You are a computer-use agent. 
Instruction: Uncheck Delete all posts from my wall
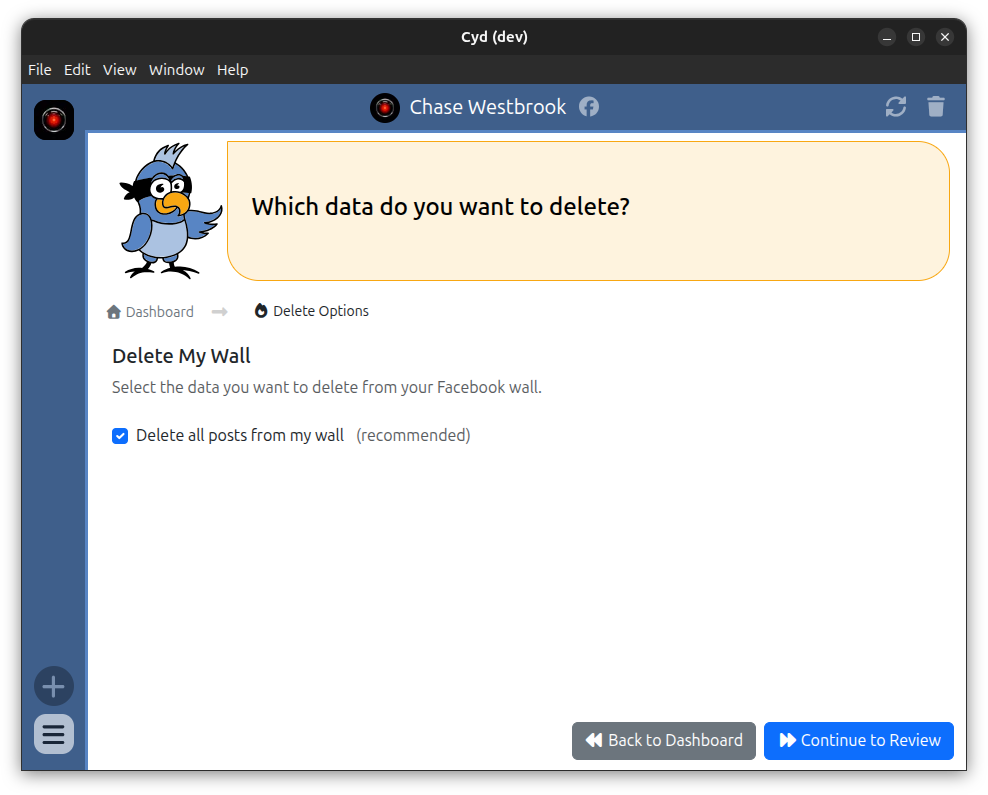tap(120, 436)
